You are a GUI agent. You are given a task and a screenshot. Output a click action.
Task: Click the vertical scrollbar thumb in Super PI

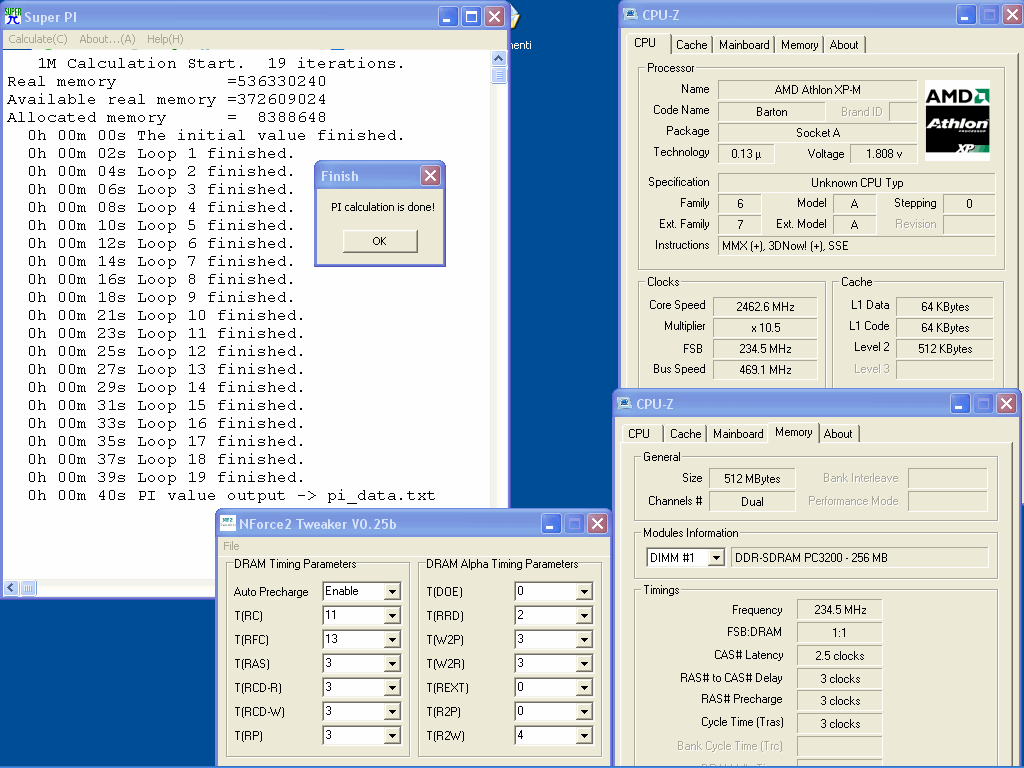[x=498, y=75]
